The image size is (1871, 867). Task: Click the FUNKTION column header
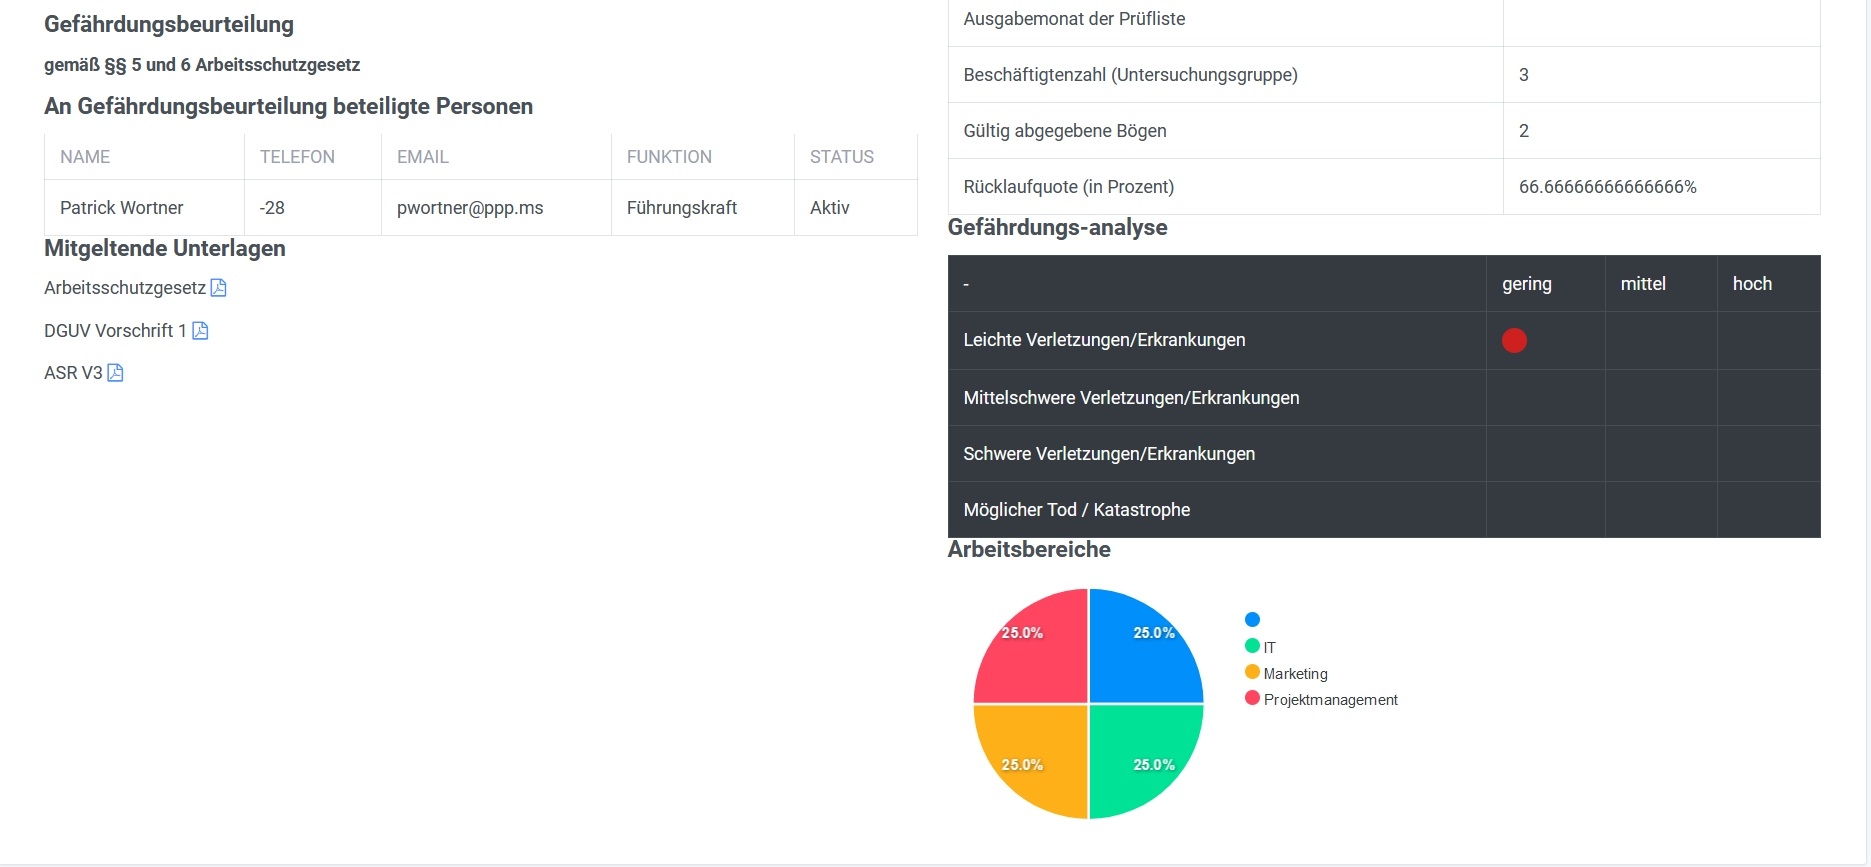(669, 157)
